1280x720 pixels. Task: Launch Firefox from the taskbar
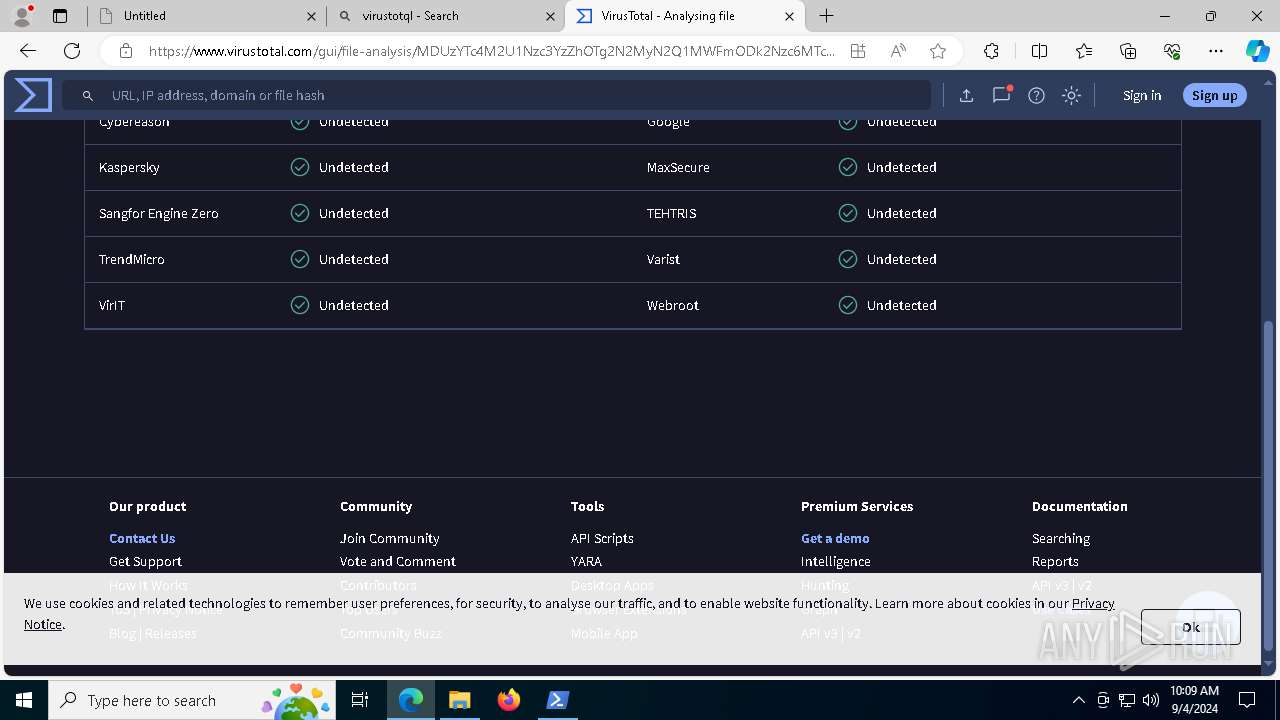pyautogui.click(x=509, y=700)
